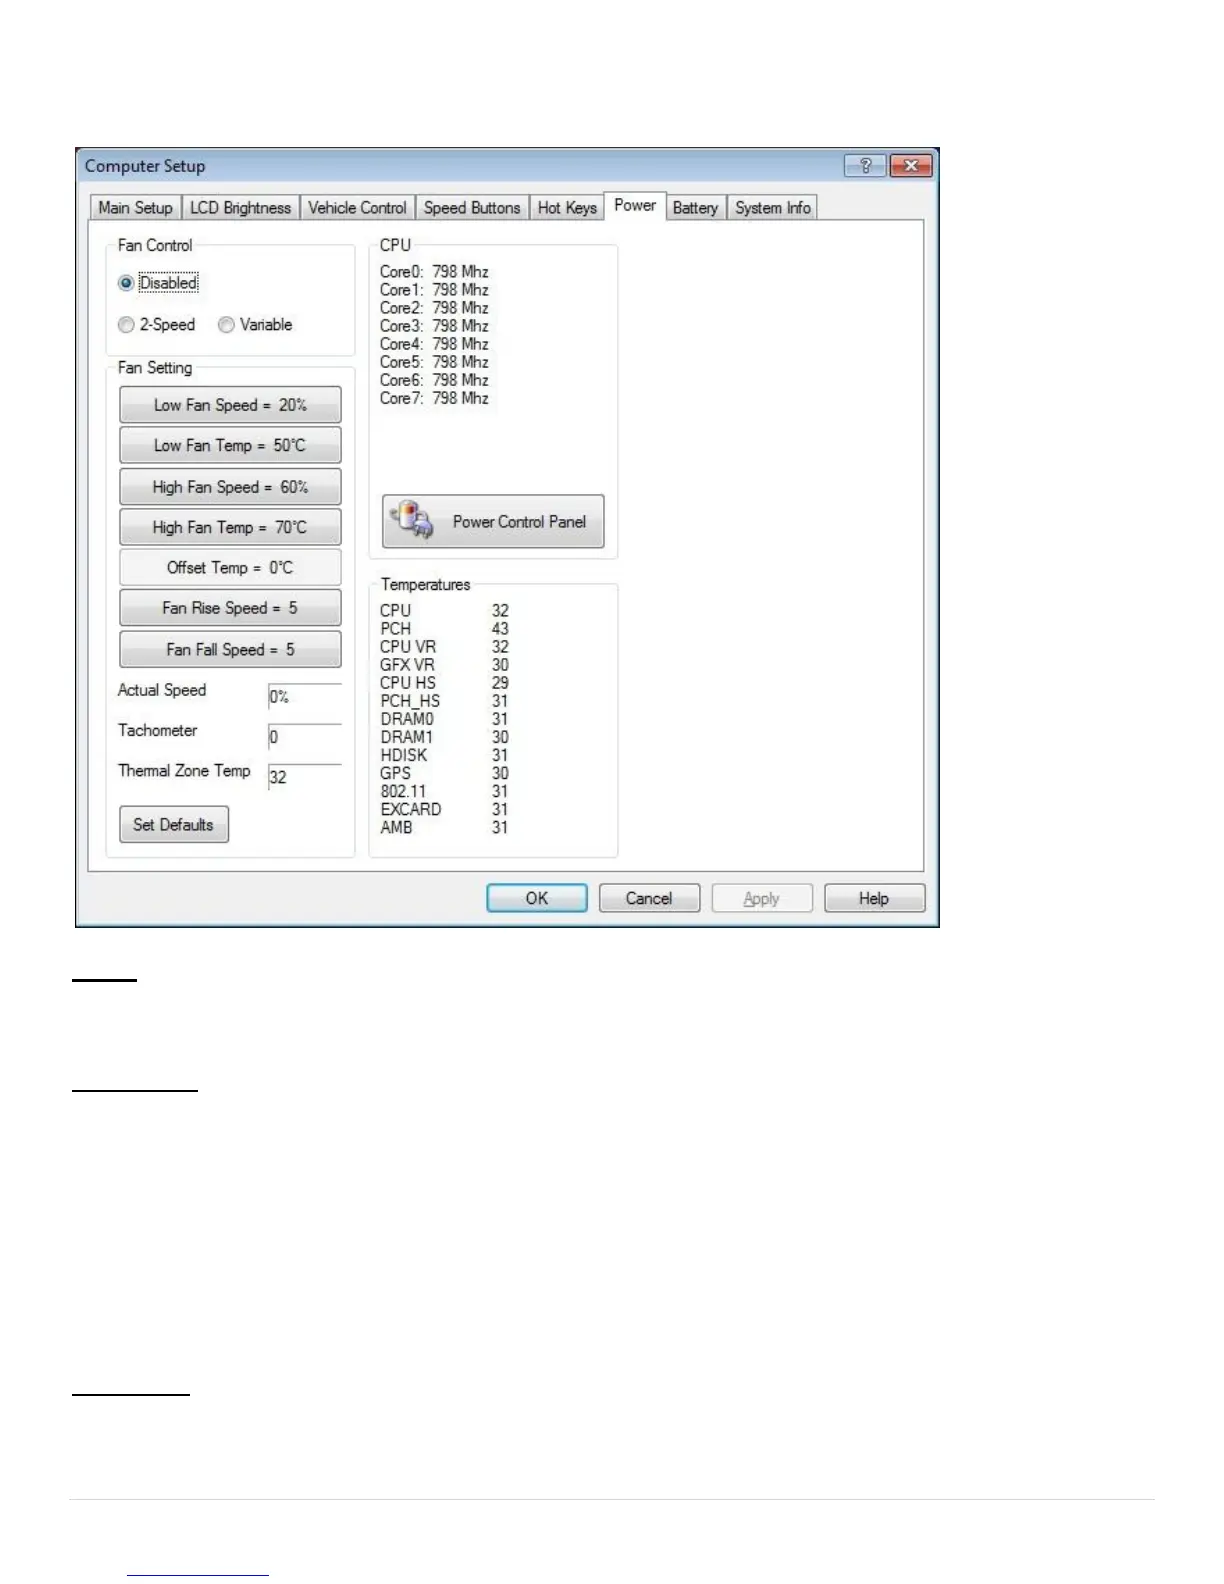Viewport: 1224px width, 1584px height.
Task: Click the GPS temperature row
Action: pos(444,773)
